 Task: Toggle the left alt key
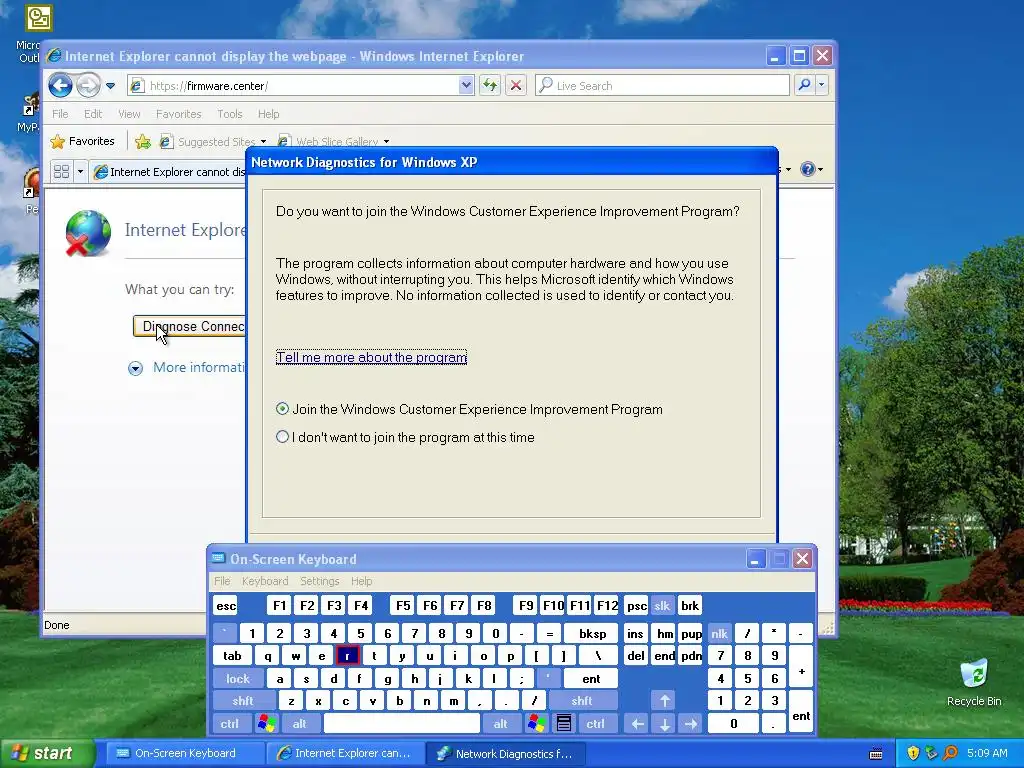[299, 724]
